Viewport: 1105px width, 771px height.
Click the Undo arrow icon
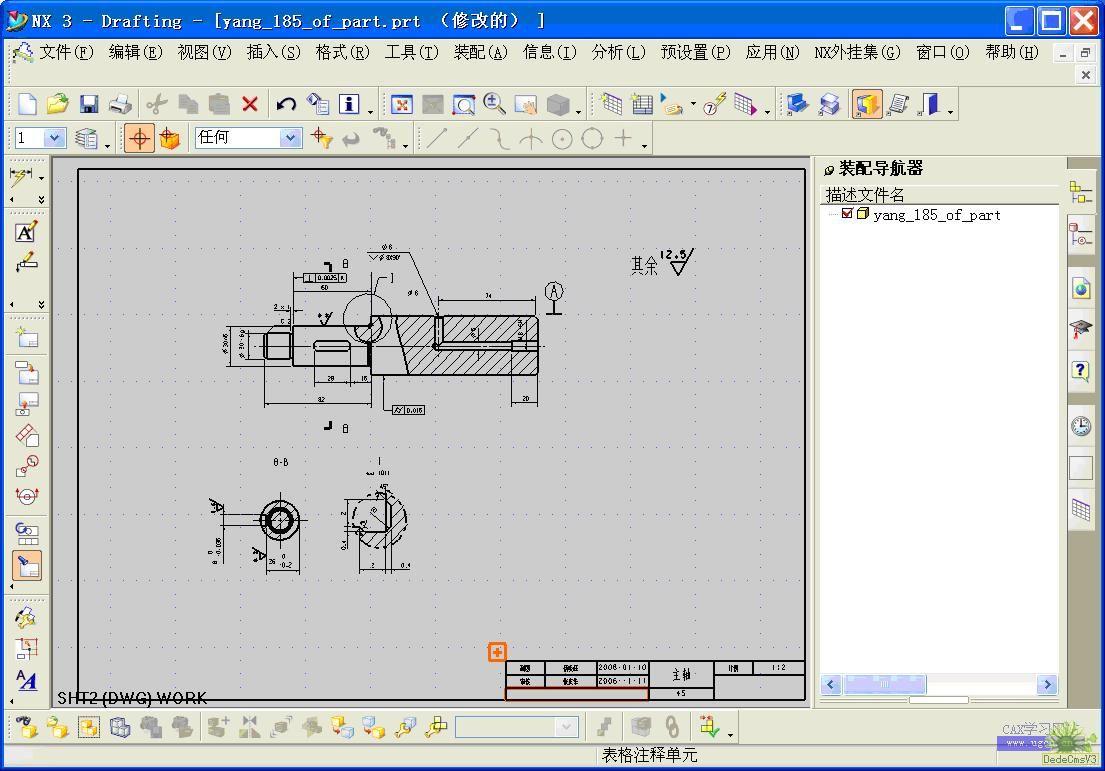click(286, 104)
